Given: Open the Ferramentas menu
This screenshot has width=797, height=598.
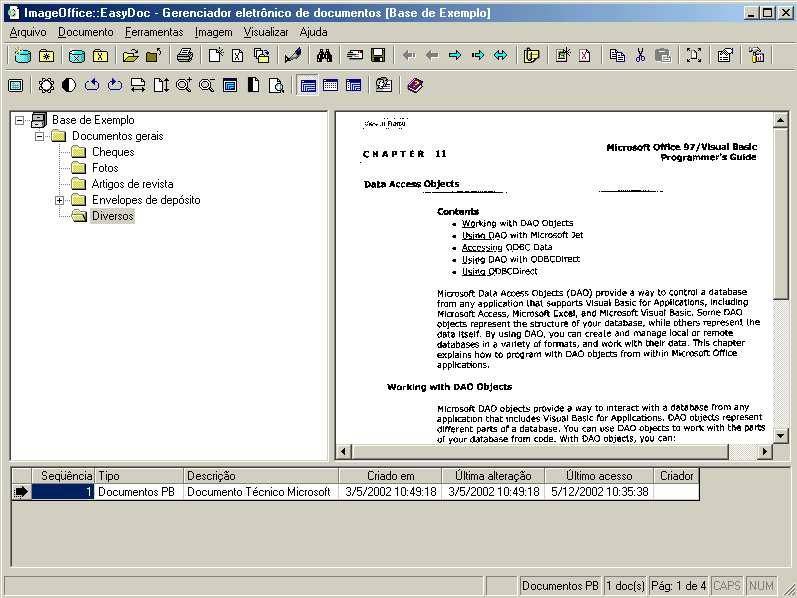Looking at the screenshot, I should (154, 32).
